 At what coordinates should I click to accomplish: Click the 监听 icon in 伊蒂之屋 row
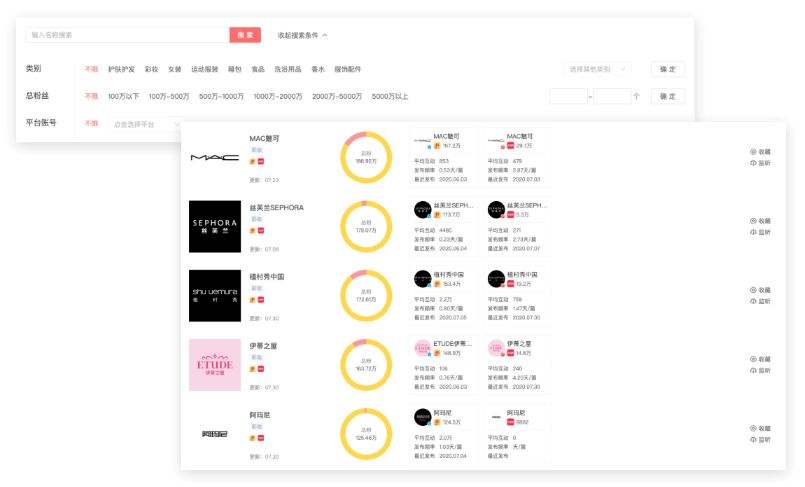[753, 371]
